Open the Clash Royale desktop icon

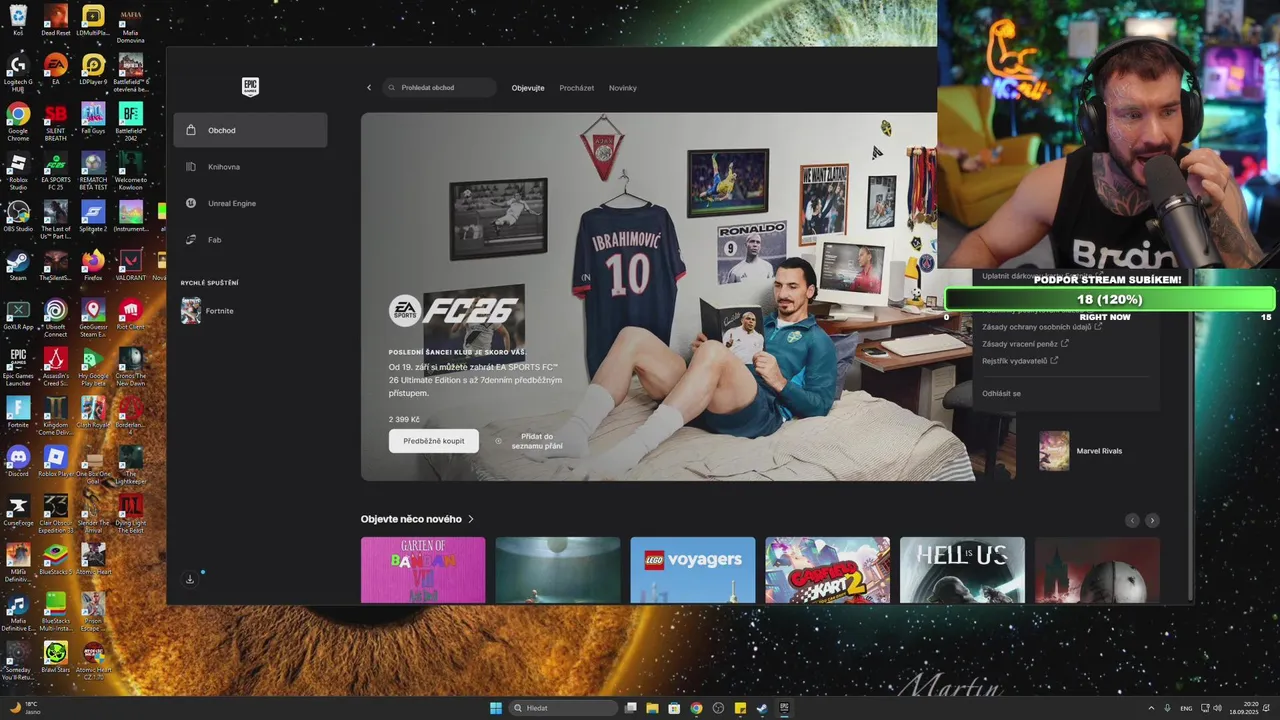pos(93,412)
